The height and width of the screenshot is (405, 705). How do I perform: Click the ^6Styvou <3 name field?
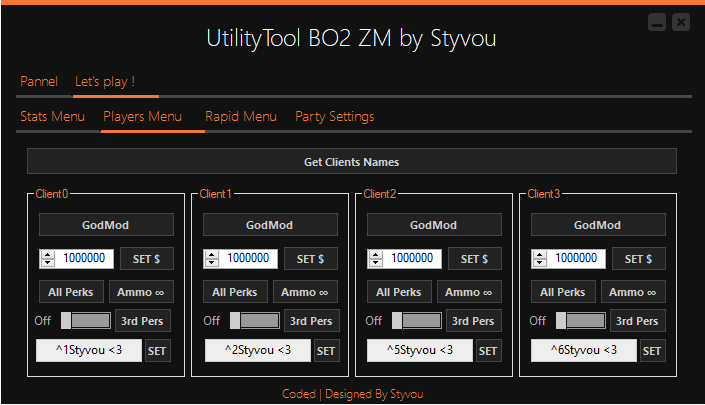coord(584,350)
